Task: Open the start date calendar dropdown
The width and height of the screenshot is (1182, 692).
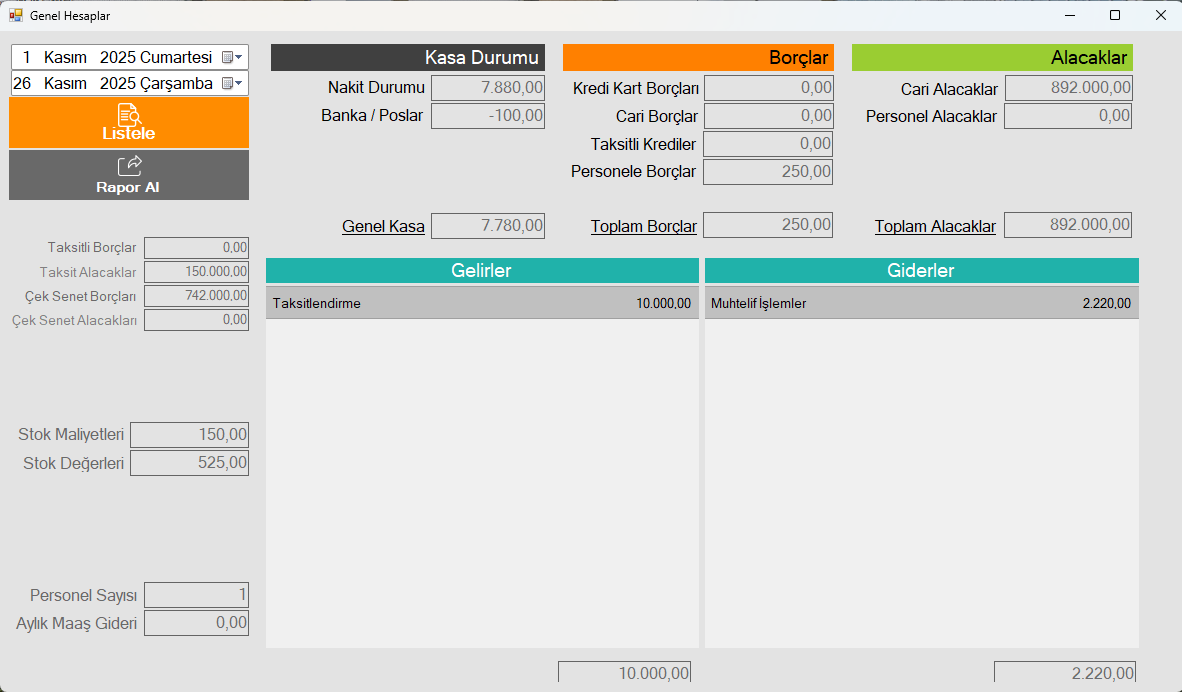Action: [232, 57]
